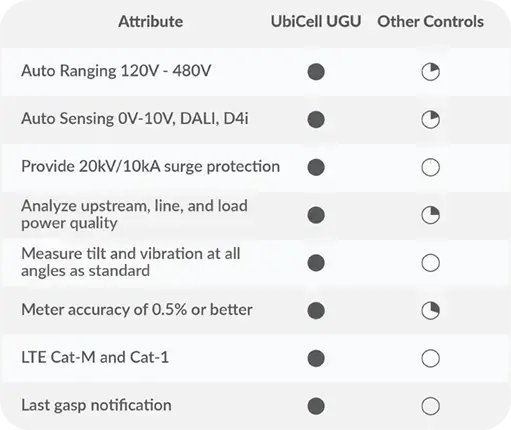This screenshot has height=430, width=511.
Task: Select the filled dot for surge protection
Action: tap(316, 167)
